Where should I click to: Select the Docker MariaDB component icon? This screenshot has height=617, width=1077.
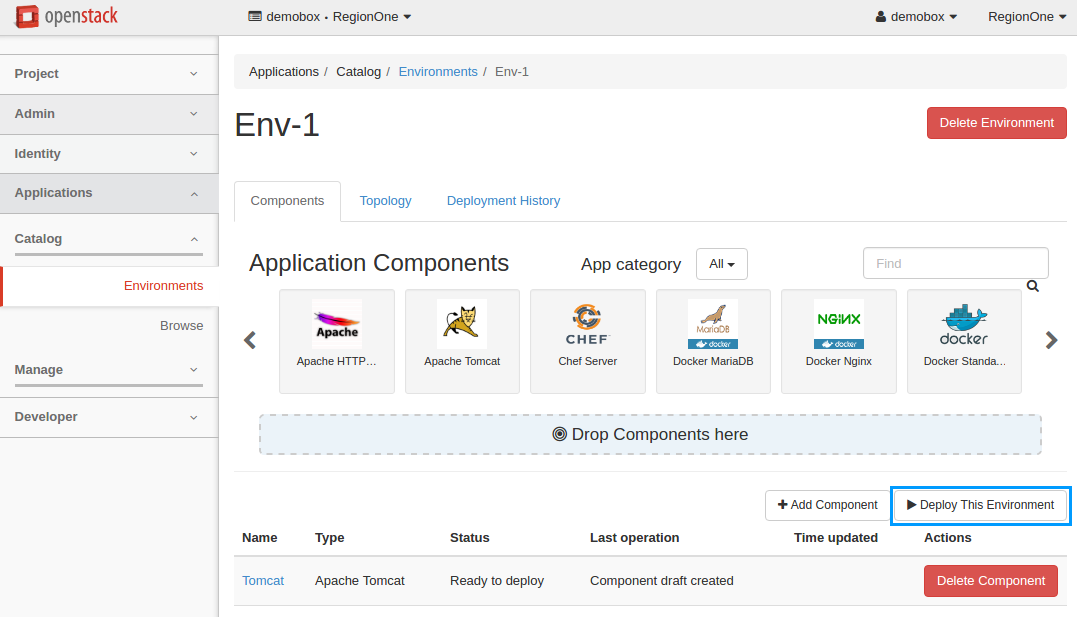[x=713, y=325]
